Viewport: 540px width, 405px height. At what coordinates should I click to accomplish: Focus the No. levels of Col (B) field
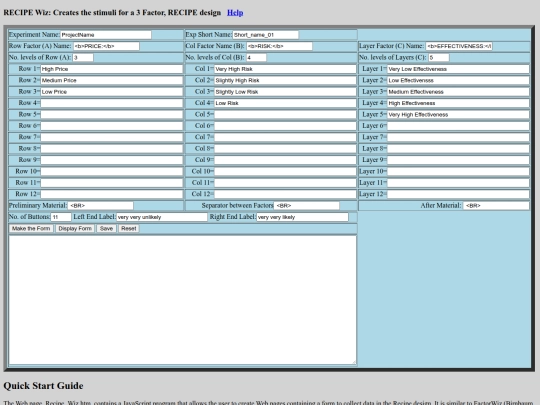click(x=256, y=58)
